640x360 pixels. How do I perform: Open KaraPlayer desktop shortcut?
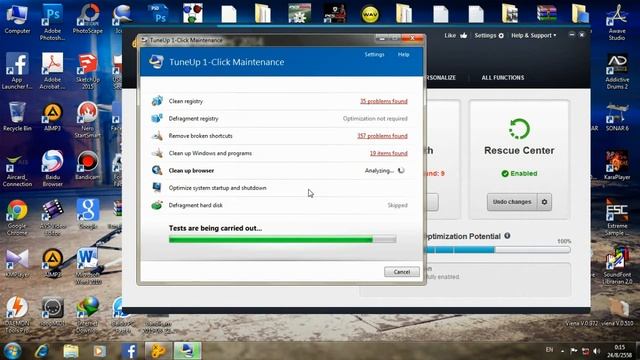coord(617,165)
